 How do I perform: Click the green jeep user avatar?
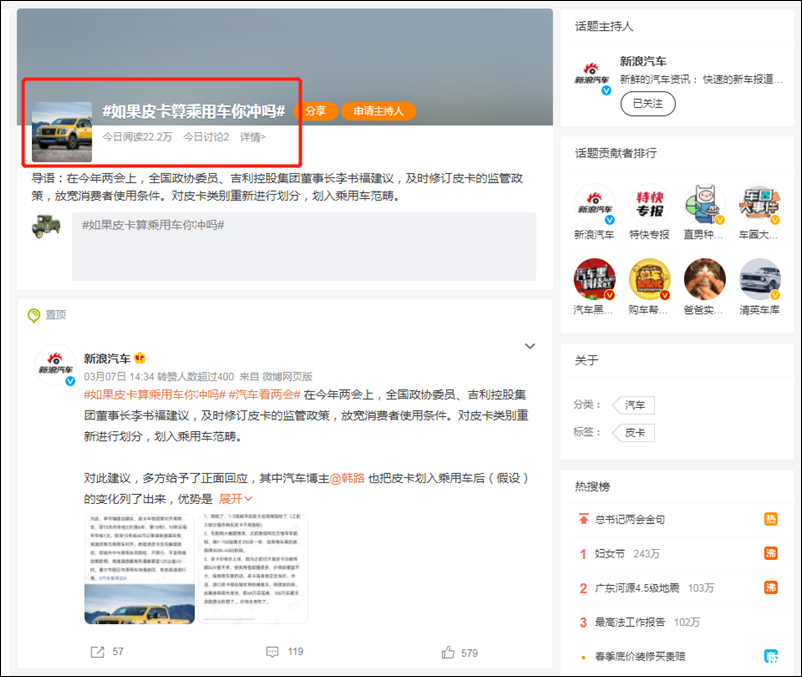click(x=46, y=226)
